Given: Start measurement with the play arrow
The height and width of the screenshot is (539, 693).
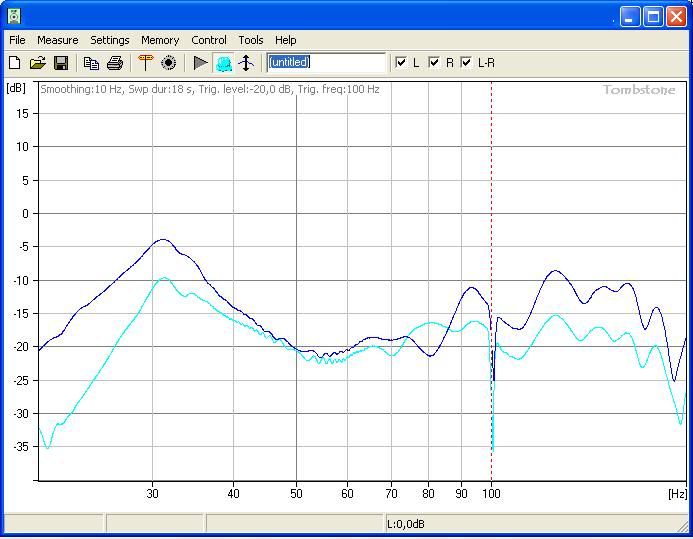Looking at the screenshot, I should pyautogui.click(x=201, y=63).
